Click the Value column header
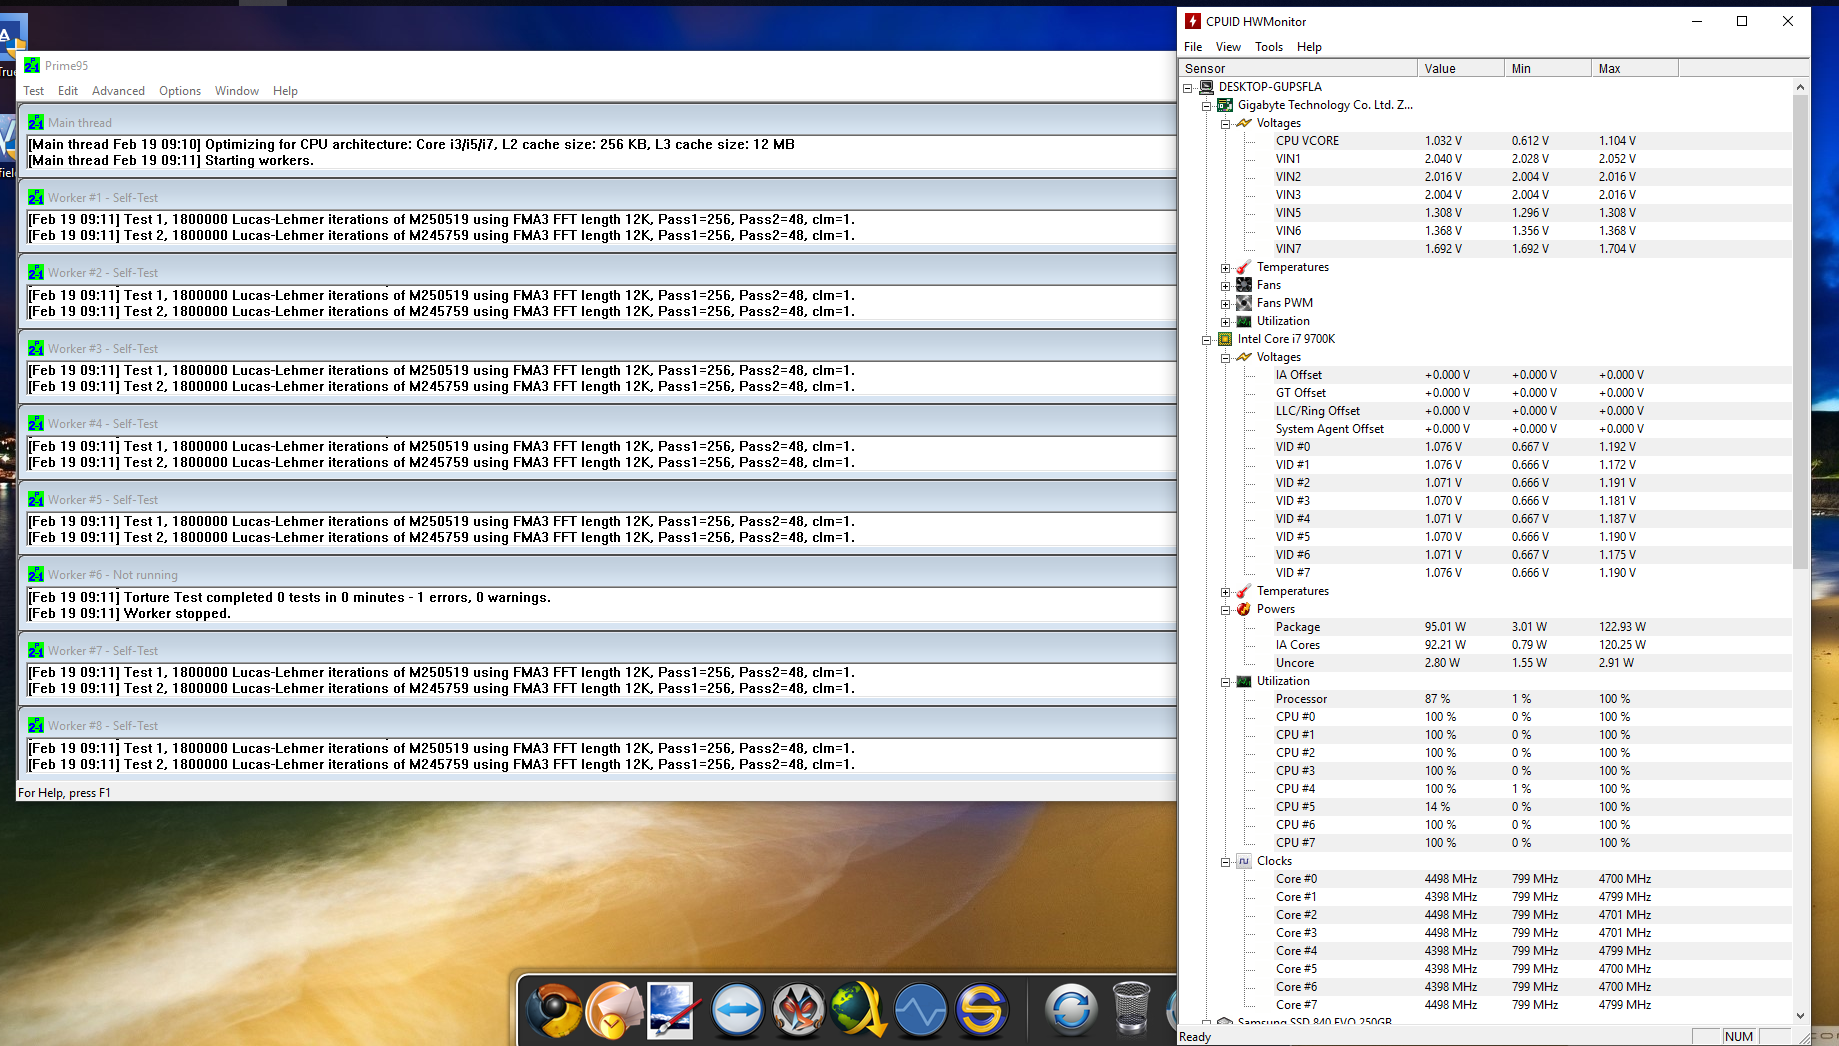Viewport: 1839px width, 1046px height. (x=1461, y=68)
